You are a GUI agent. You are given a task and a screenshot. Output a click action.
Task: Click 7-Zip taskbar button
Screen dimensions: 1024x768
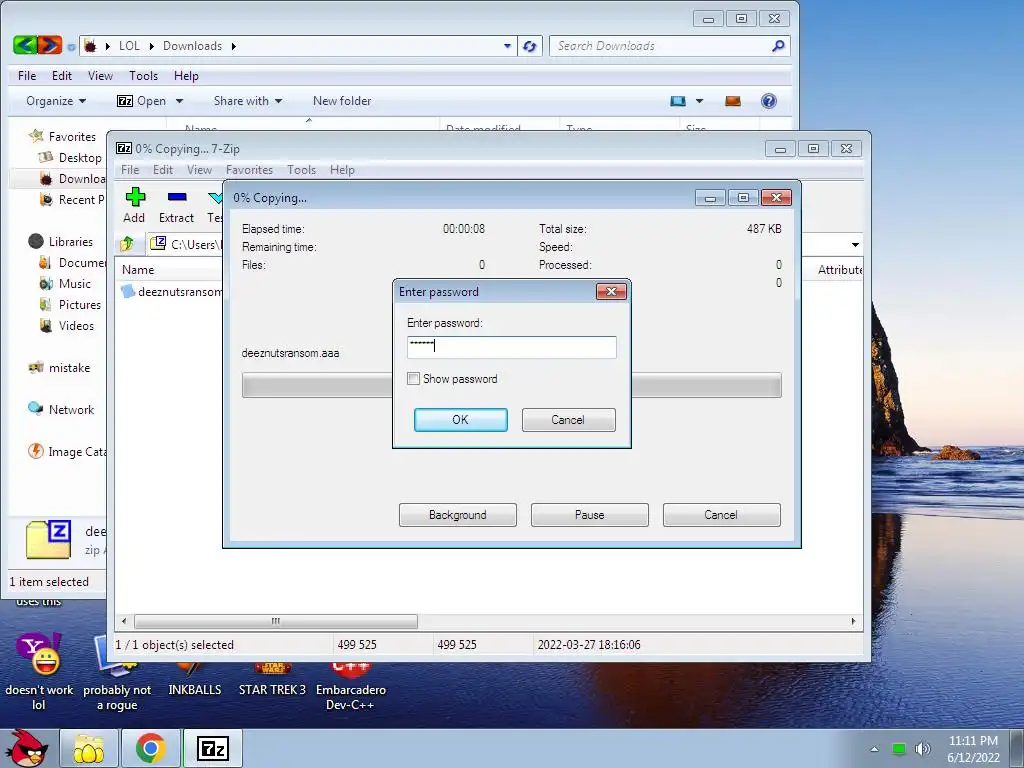(213, 748)
